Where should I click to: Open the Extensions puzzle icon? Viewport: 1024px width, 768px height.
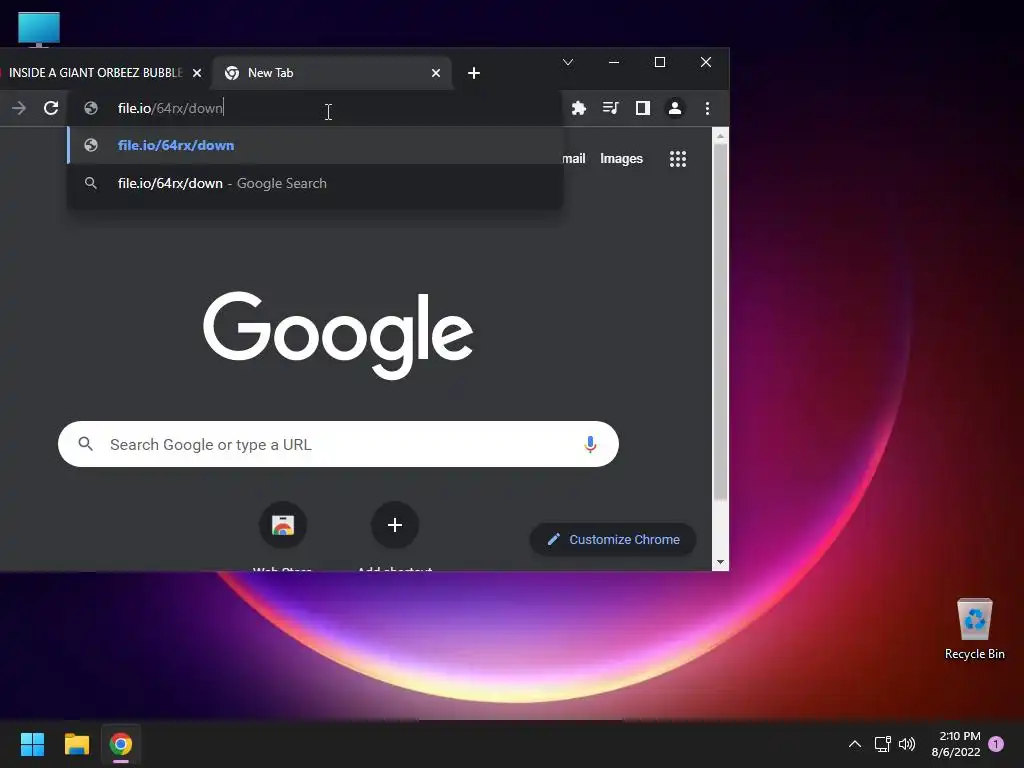(579, 108)
